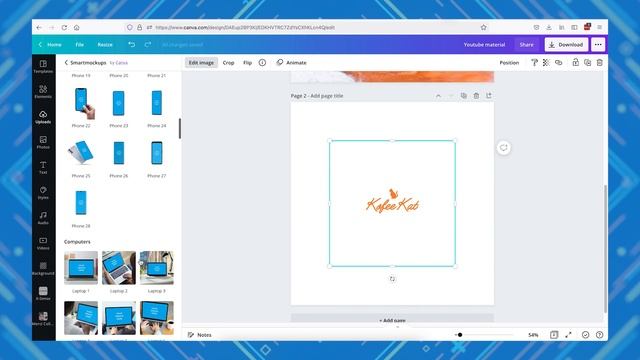
Task: Open the Uploads sidebar tab
Action: [x=43, y=117]
